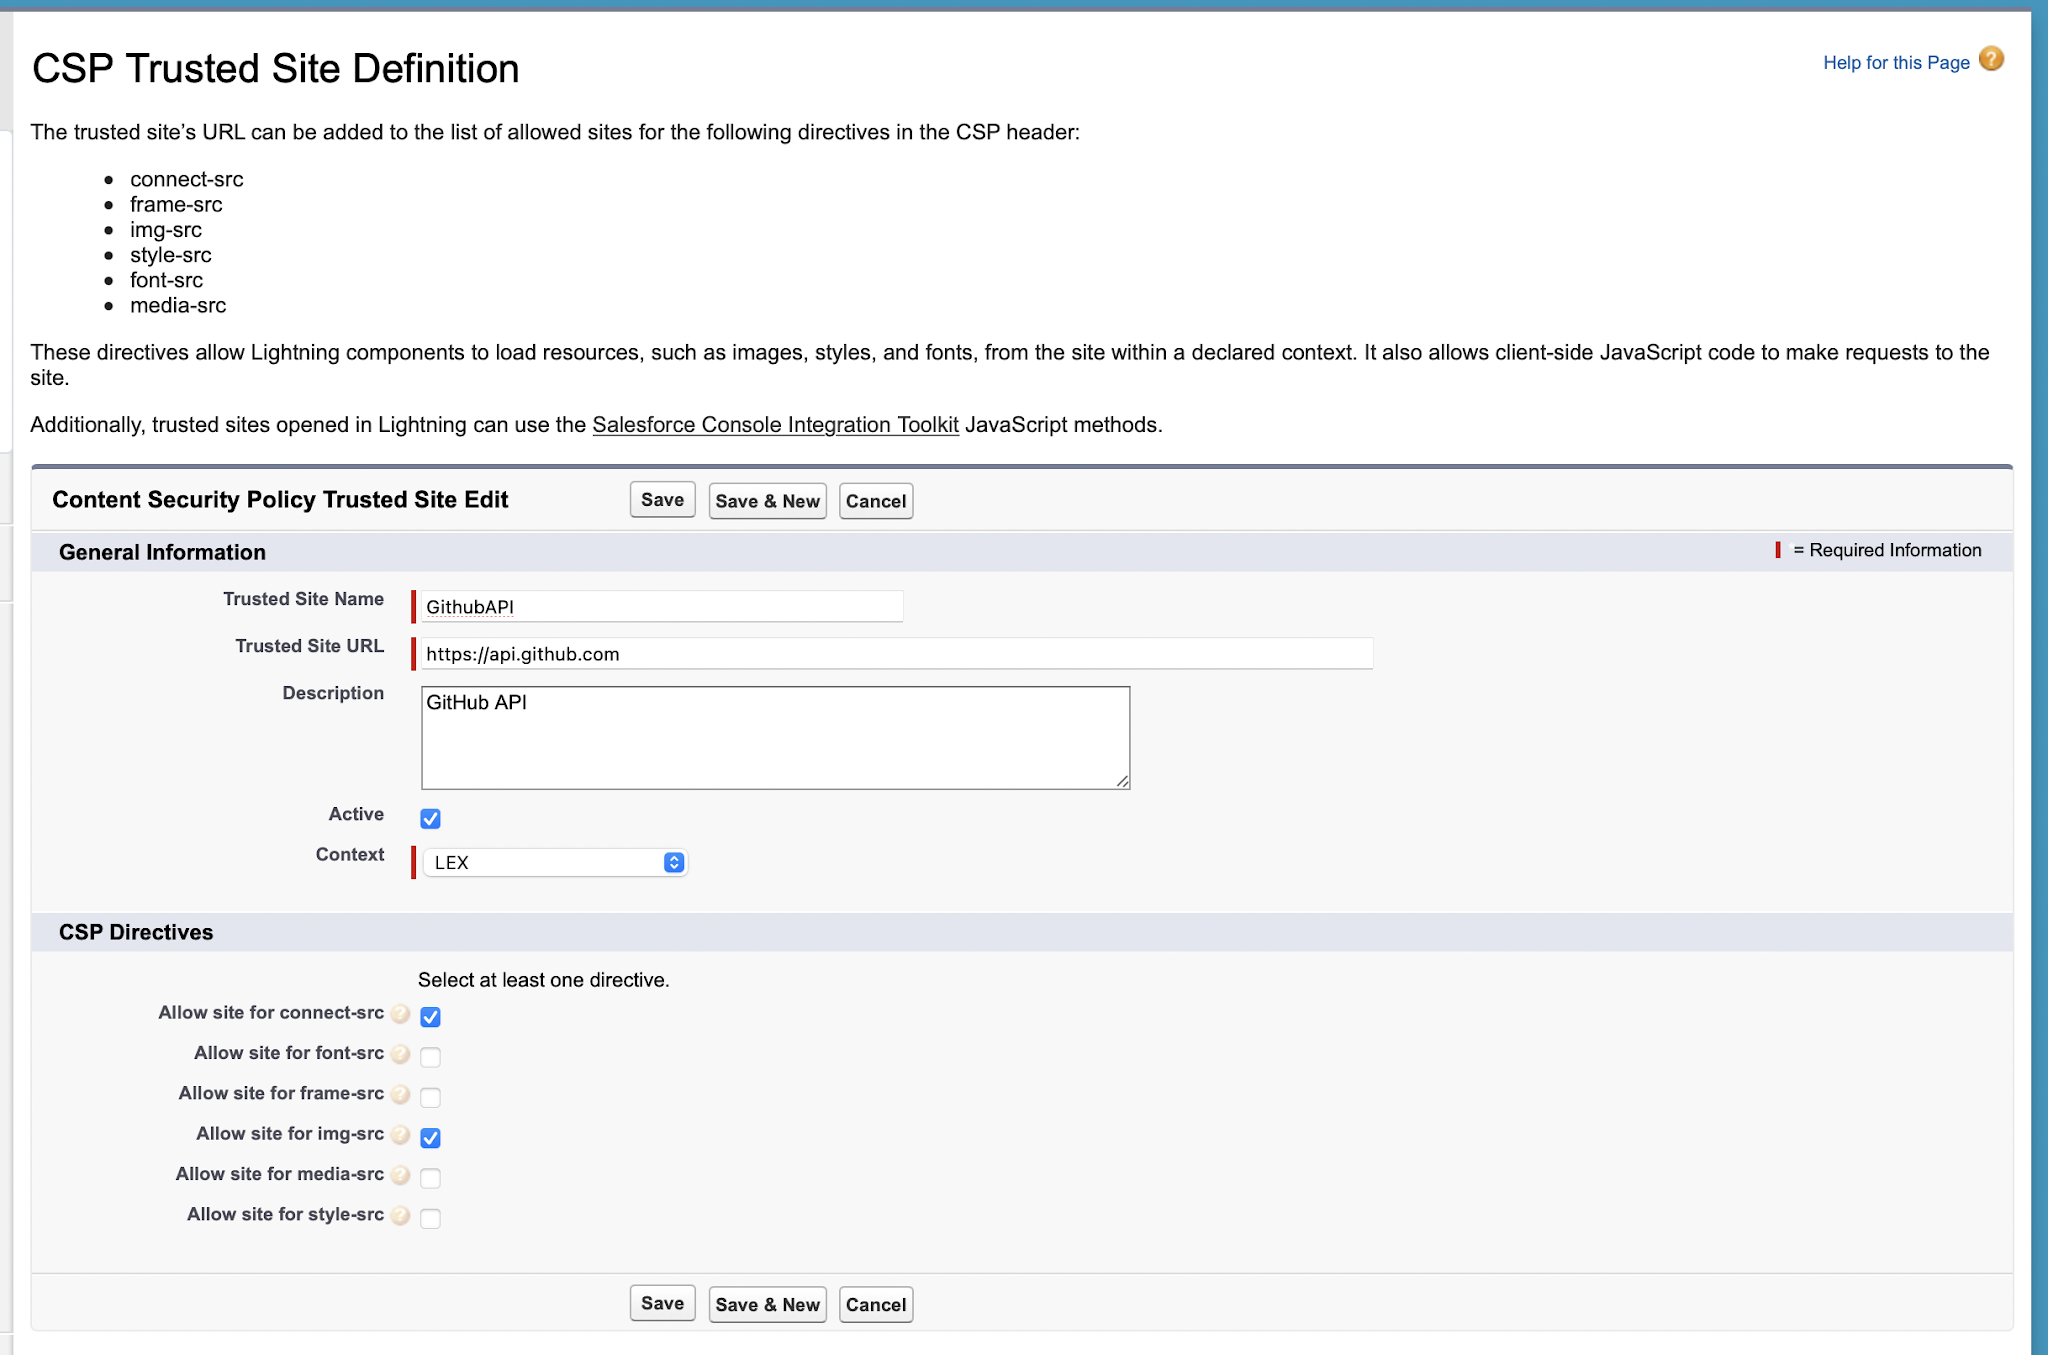This screenshot has width=2048, height=1355.
Task: Focus the Description text area
Action: point(775,738)
